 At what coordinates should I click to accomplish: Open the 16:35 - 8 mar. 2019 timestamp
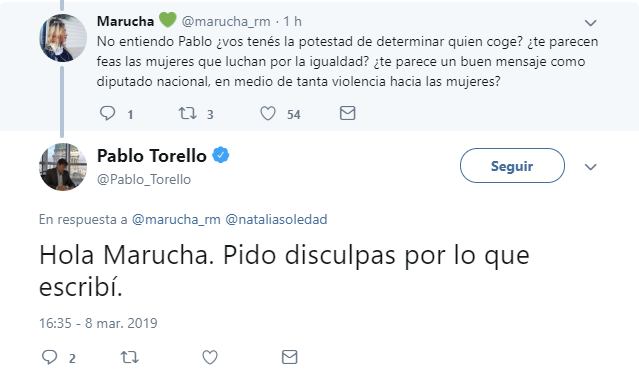[98, 323]
